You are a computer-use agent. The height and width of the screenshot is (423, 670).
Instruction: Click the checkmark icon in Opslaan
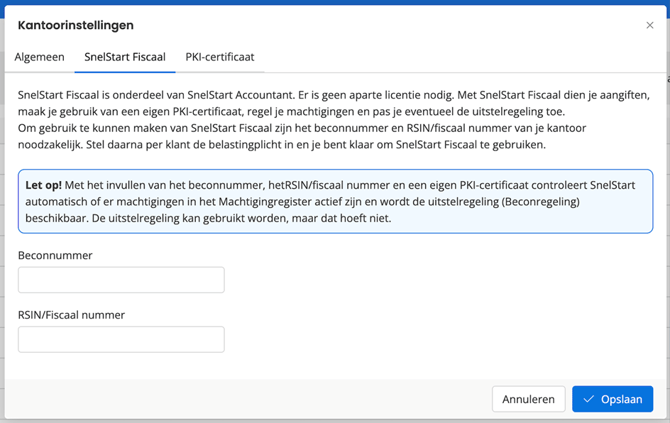click(589, 399)
